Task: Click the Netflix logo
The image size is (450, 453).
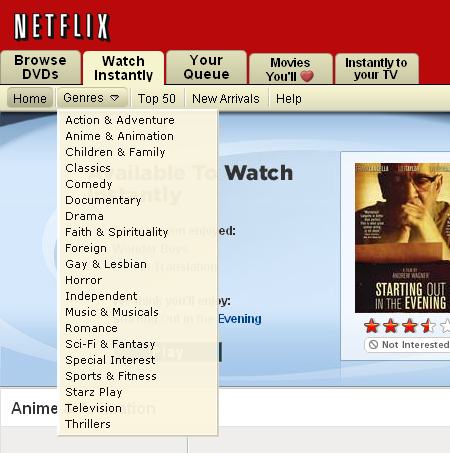Action: (x=62, y=27)
